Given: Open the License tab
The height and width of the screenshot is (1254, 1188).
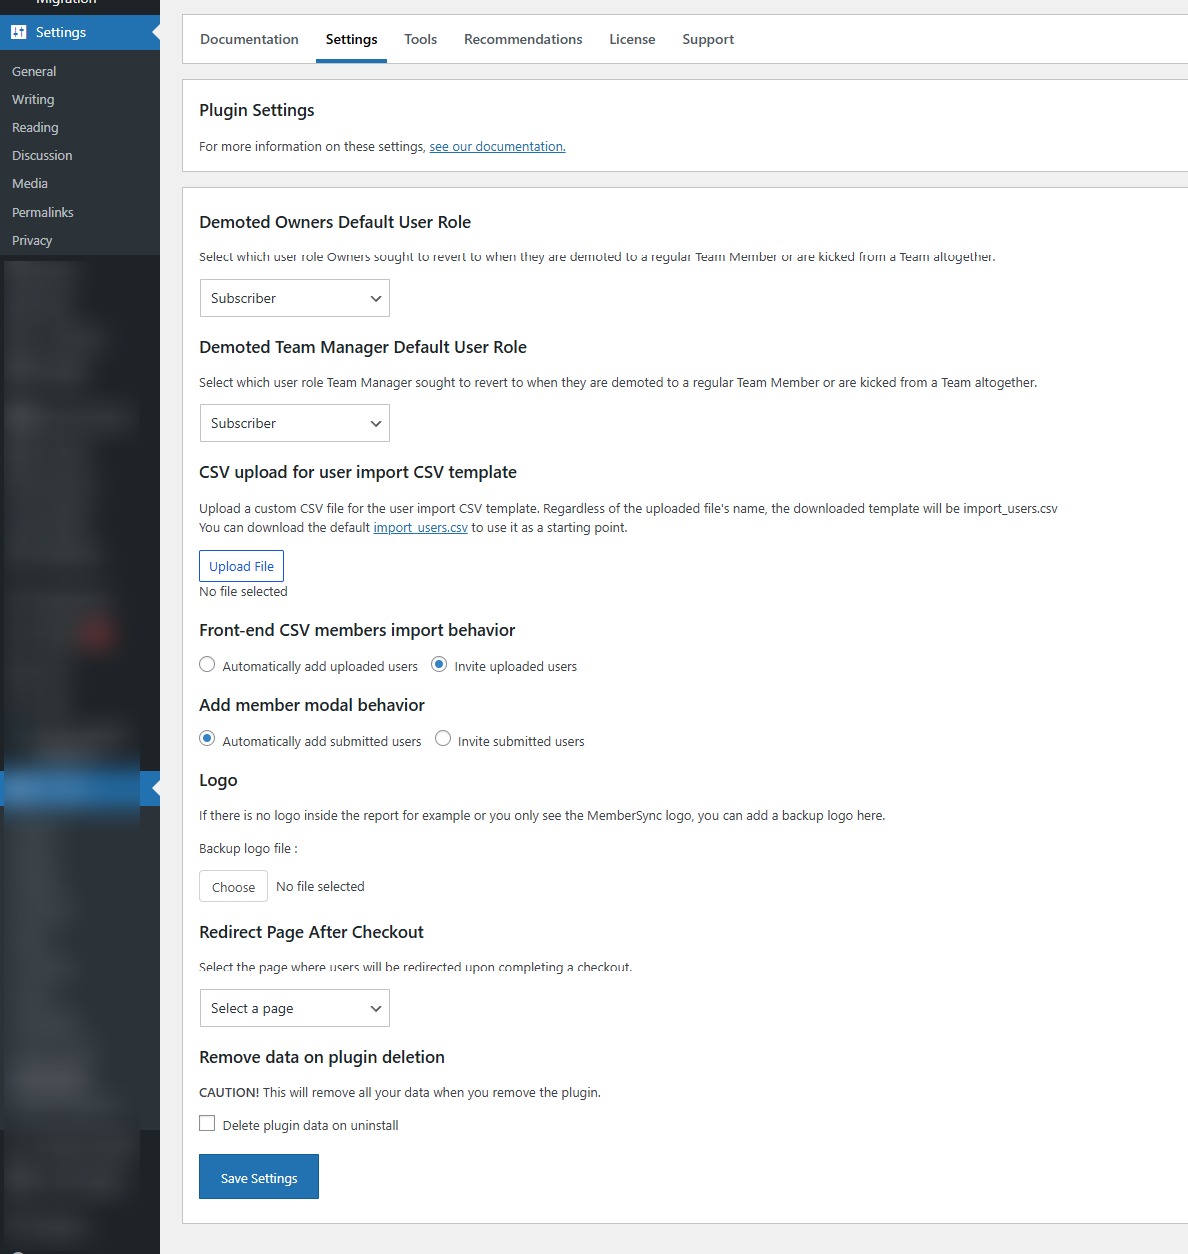Looking at the screenshot, I should tap(632, 39).
